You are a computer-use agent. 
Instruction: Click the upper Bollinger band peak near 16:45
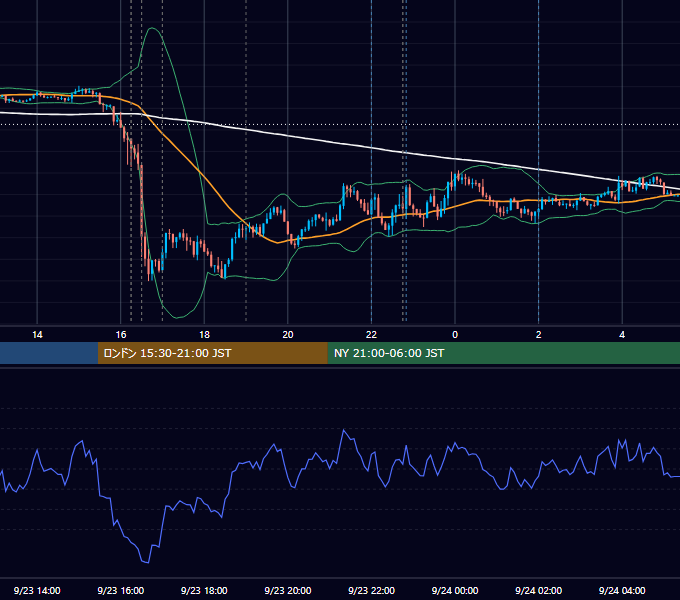point(152,28)
